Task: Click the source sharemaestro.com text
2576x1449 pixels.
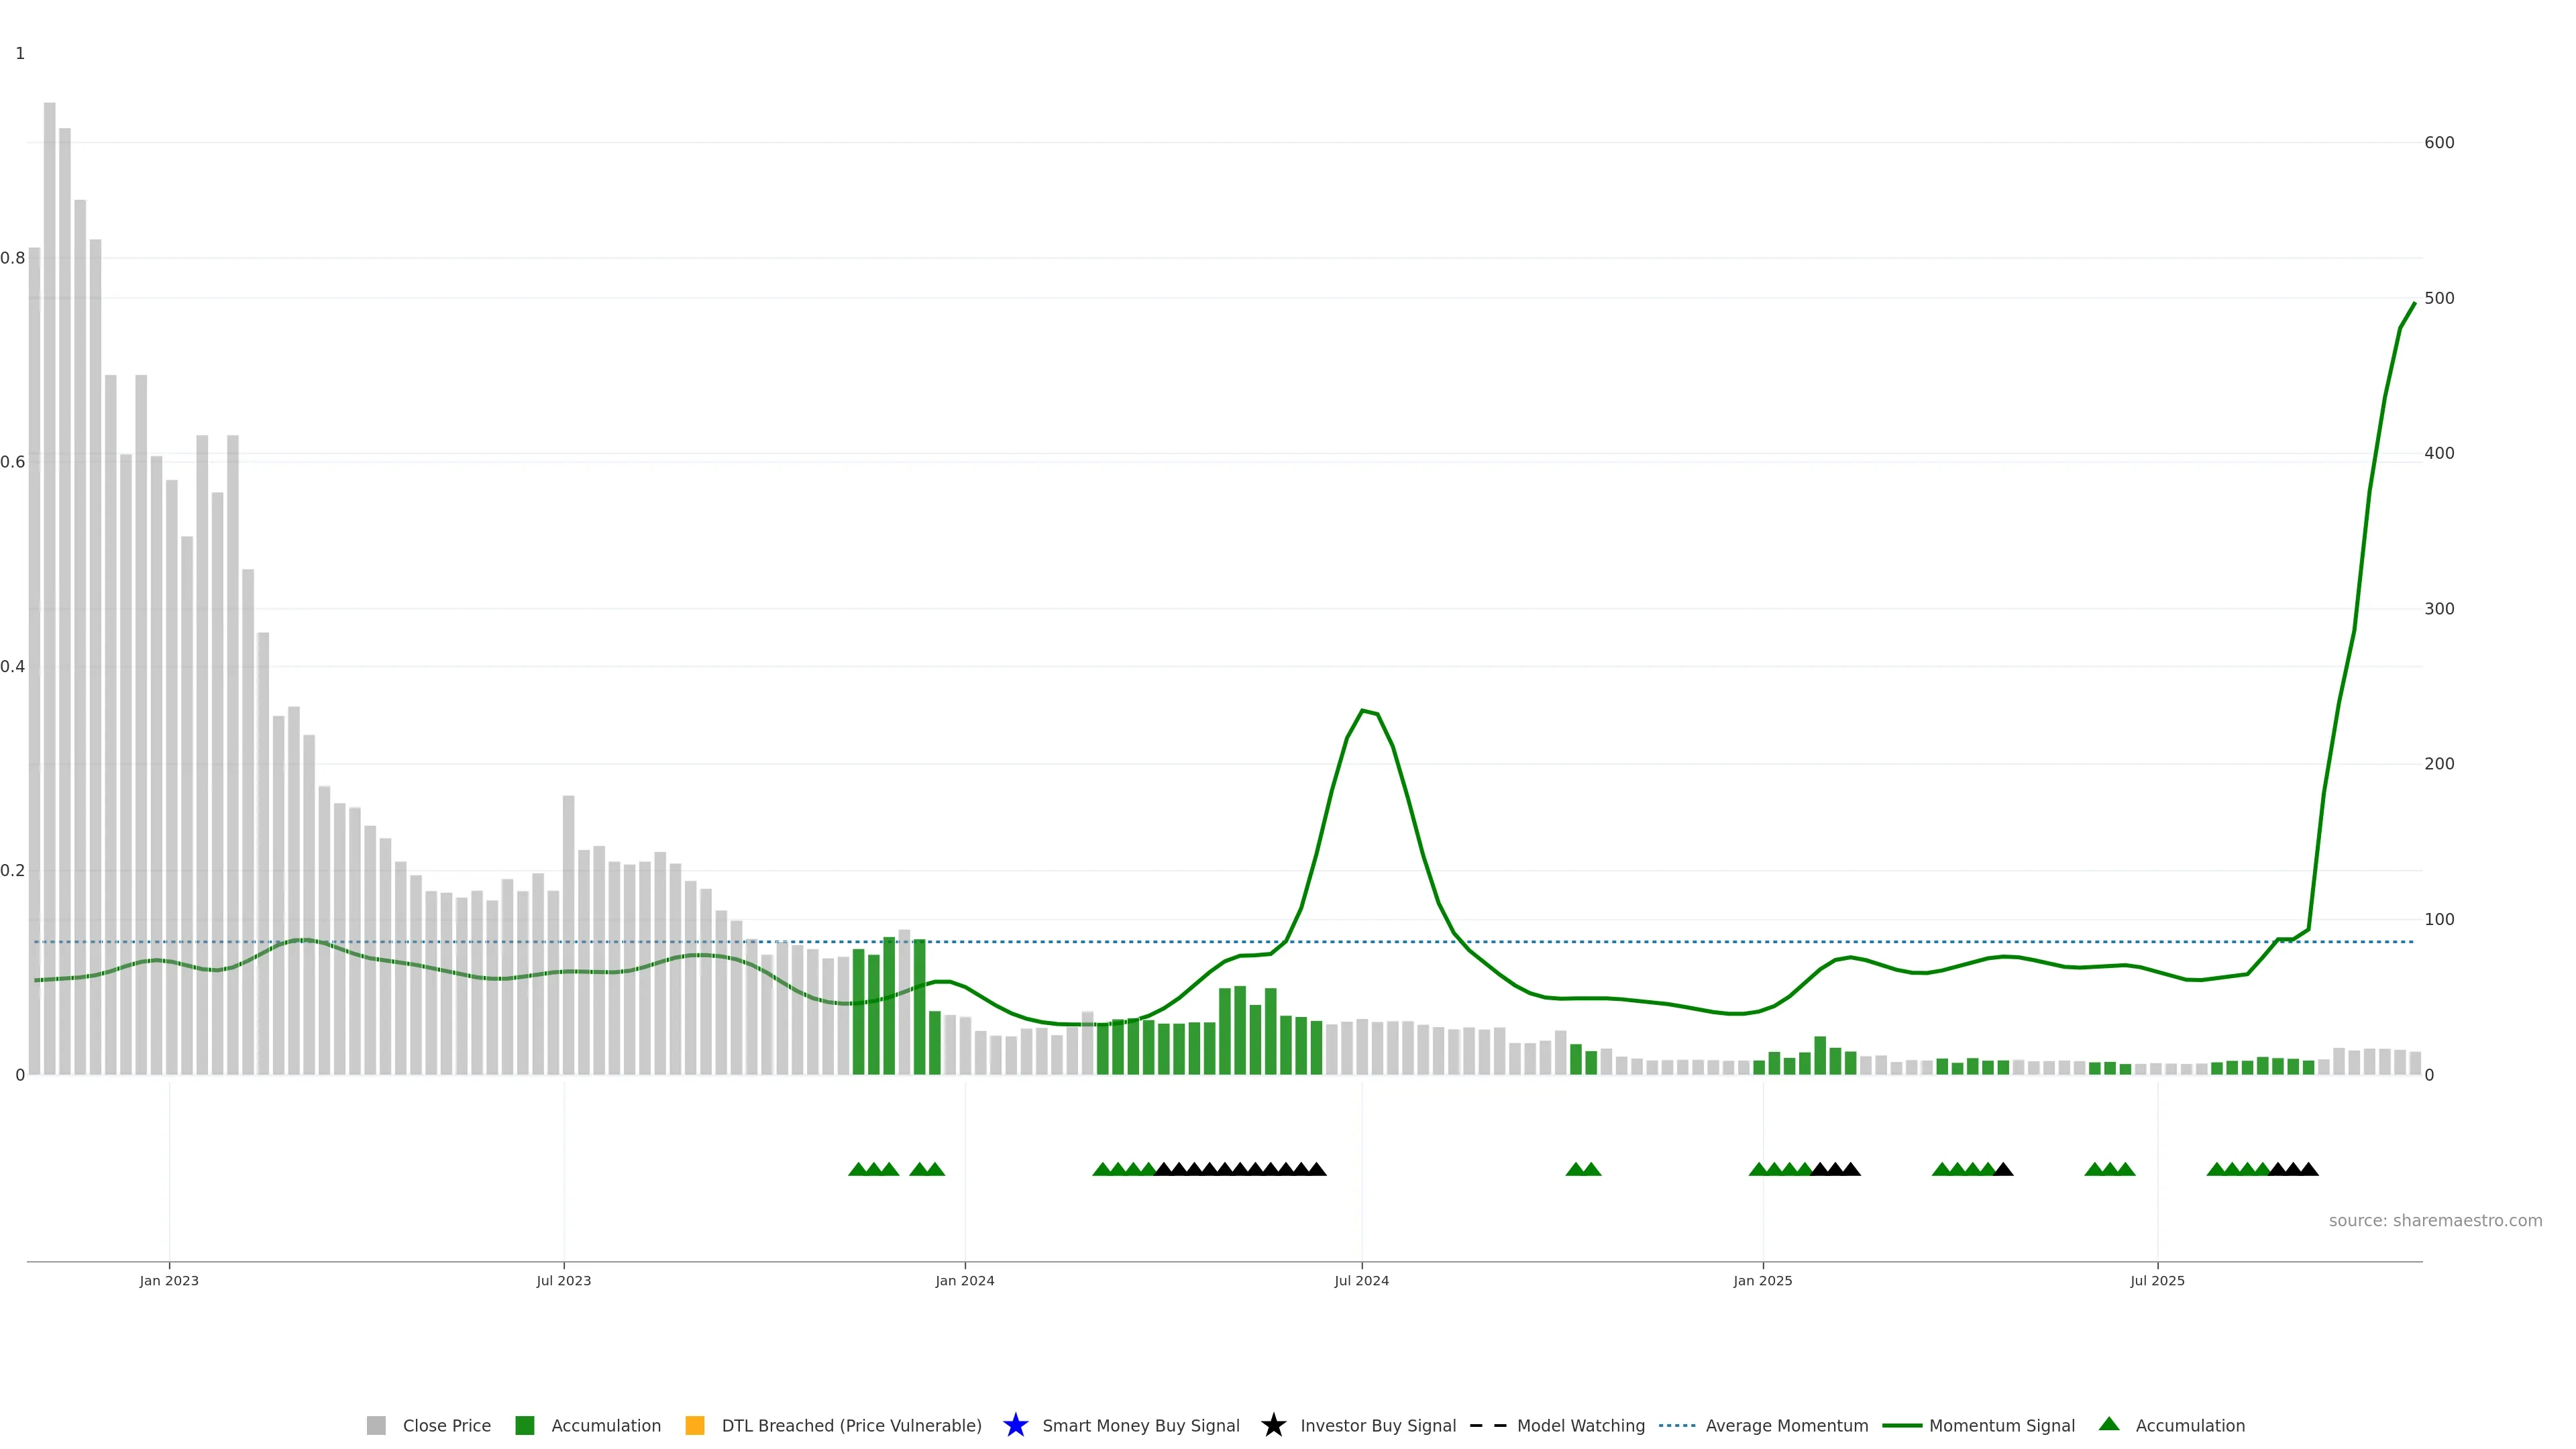Action: pyautogui.click(x=2435, y=1220)
